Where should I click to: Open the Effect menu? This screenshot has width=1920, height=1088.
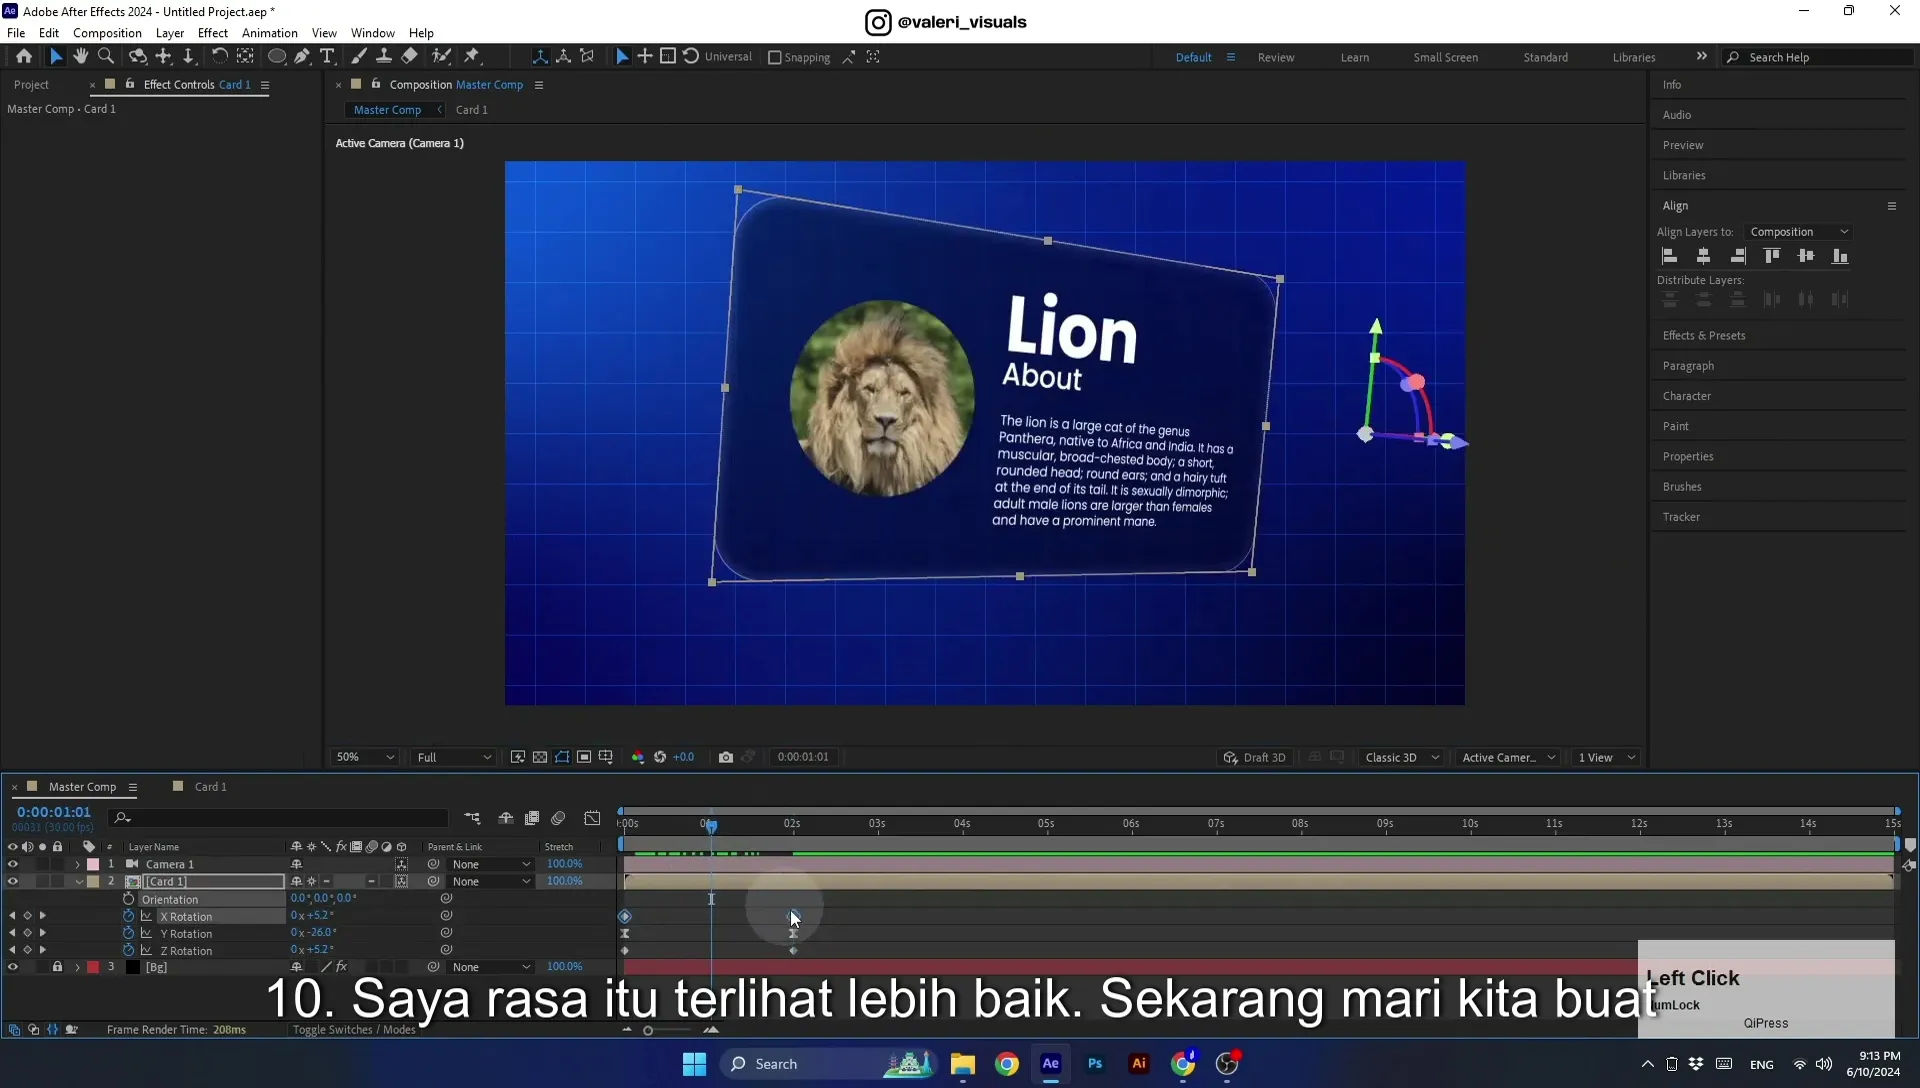[212, 33]
